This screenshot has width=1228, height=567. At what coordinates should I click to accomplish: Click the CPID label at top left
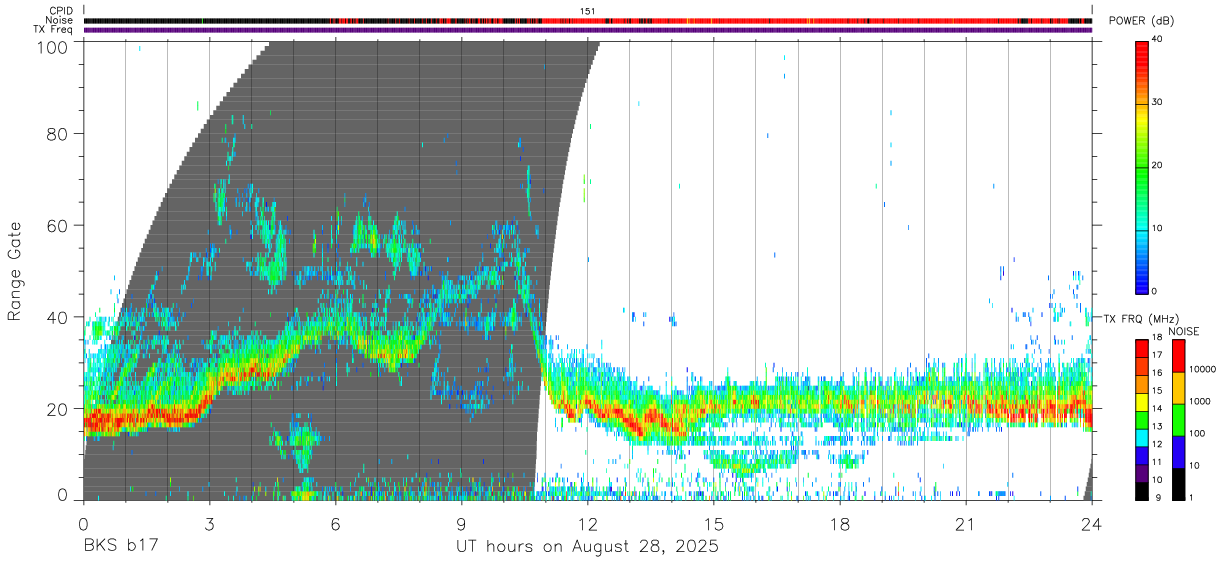point(61,11)
